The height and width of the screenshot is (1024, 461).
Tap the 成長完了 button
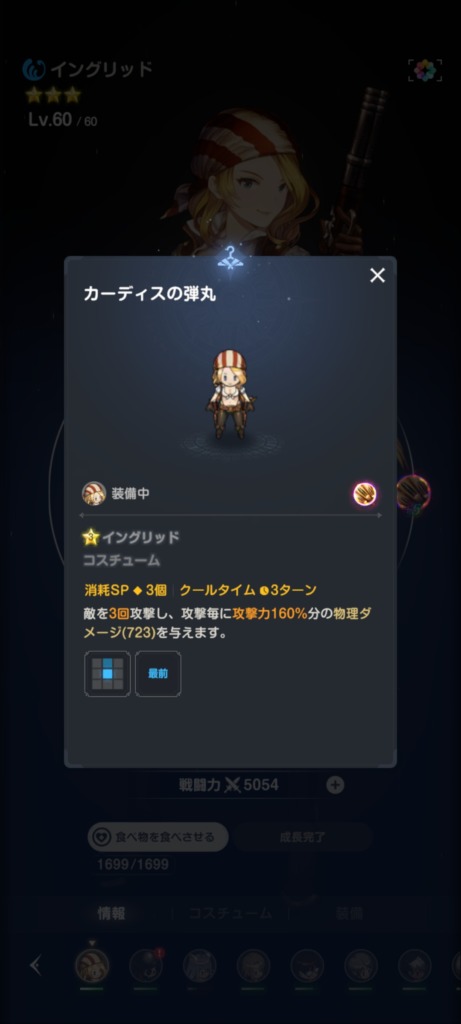coord(302,837)
